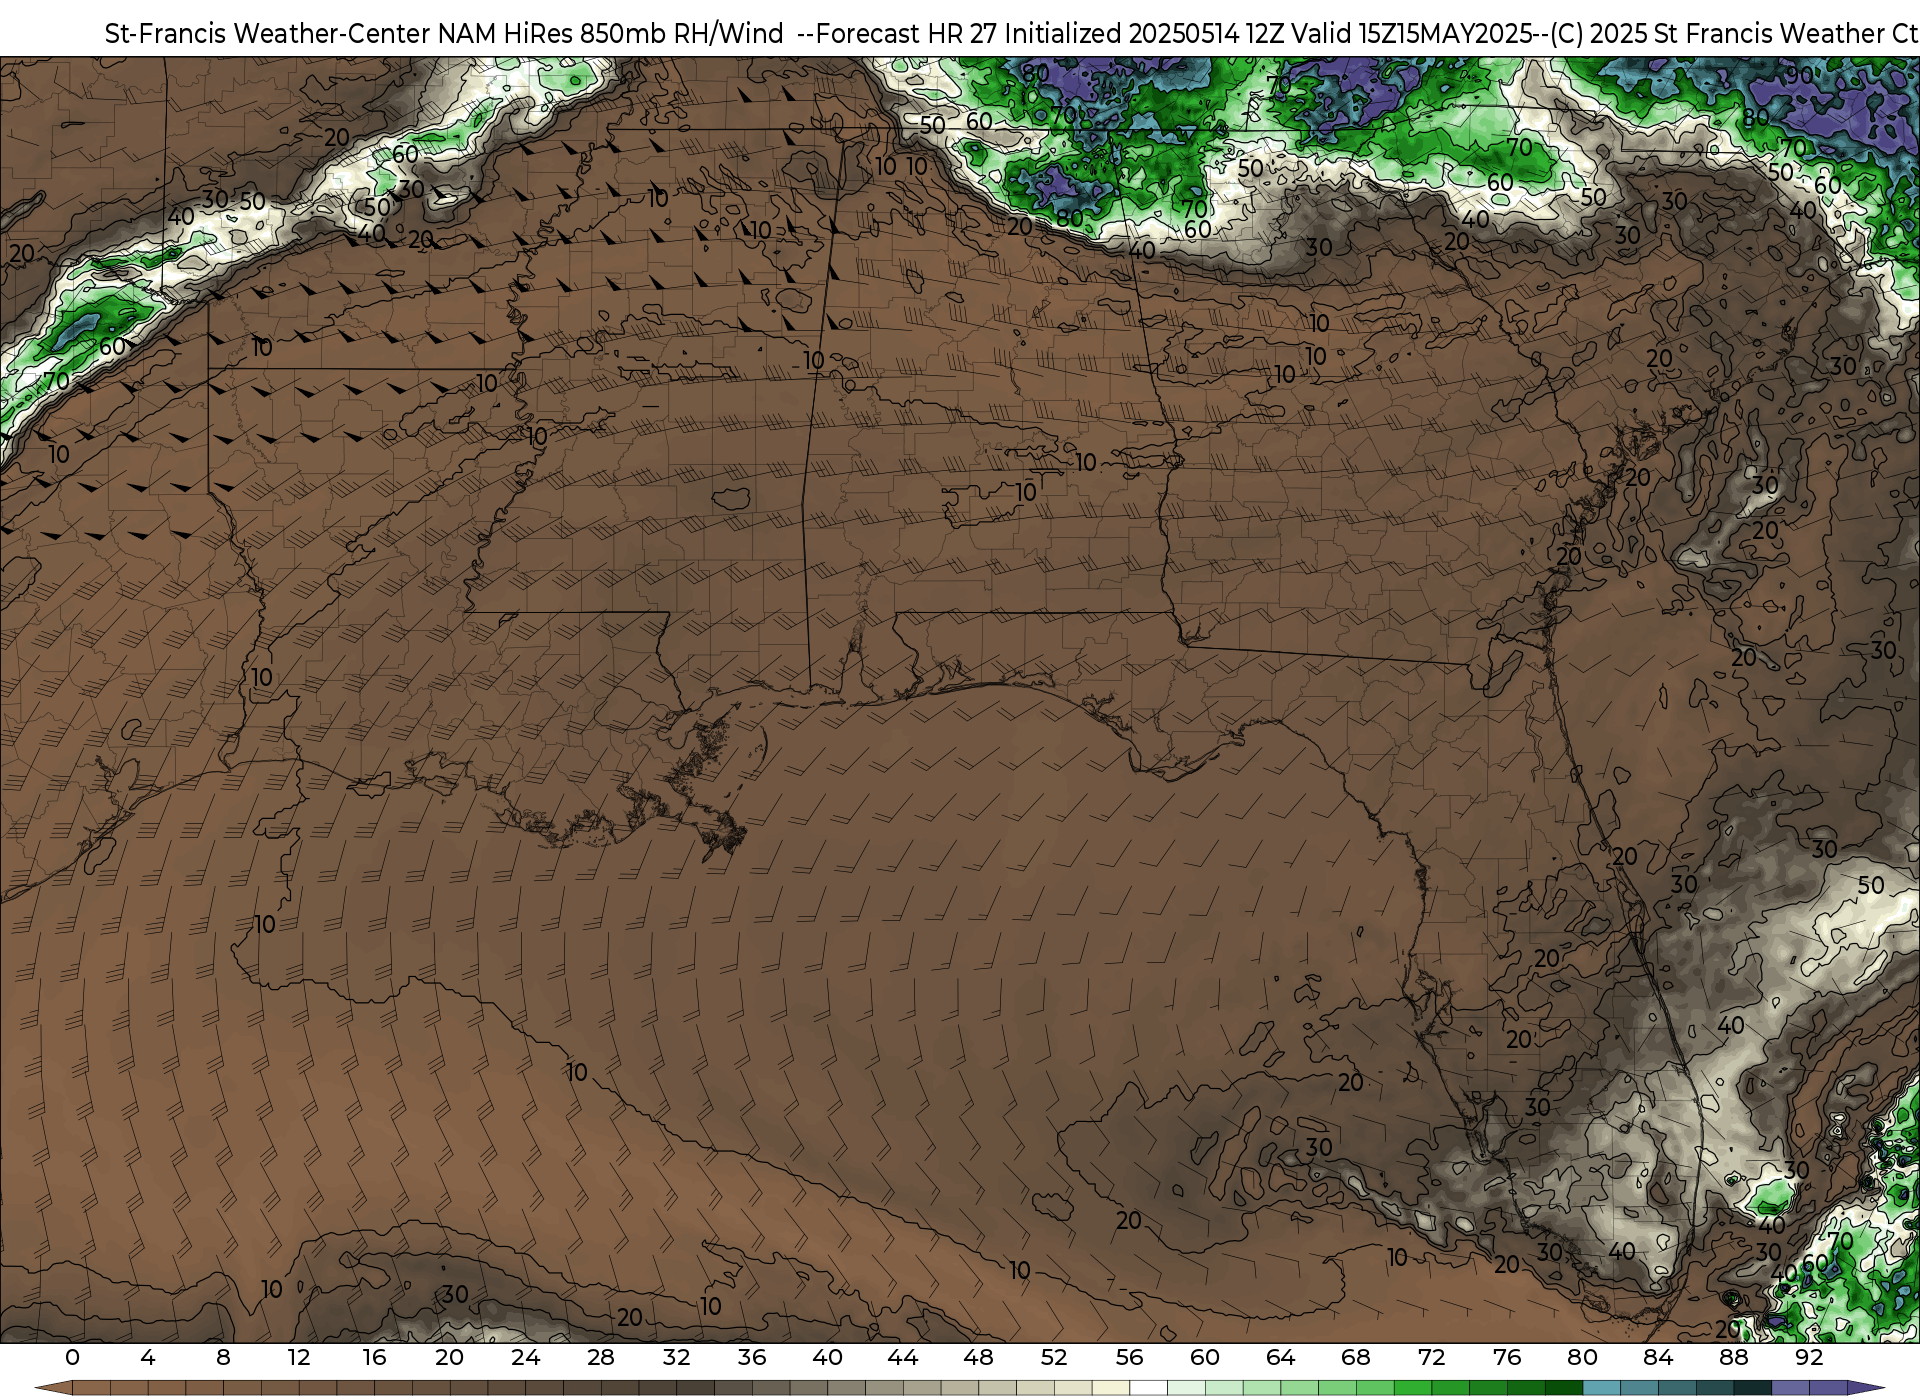The height and width of the screenshot is (1400, 1920).
Task: Select the white colorbar swatch at 56 percent
Action: (x=1149, y=1388)
